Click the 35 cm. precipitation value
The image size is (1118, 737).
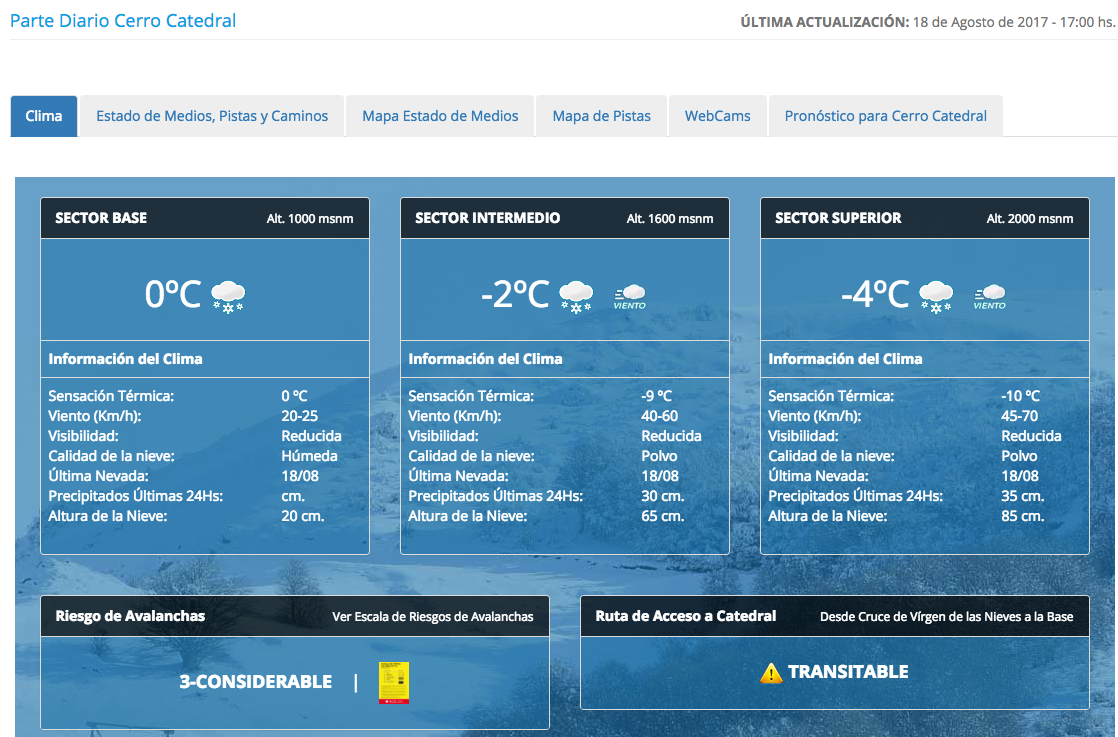tap(1022, 495)
